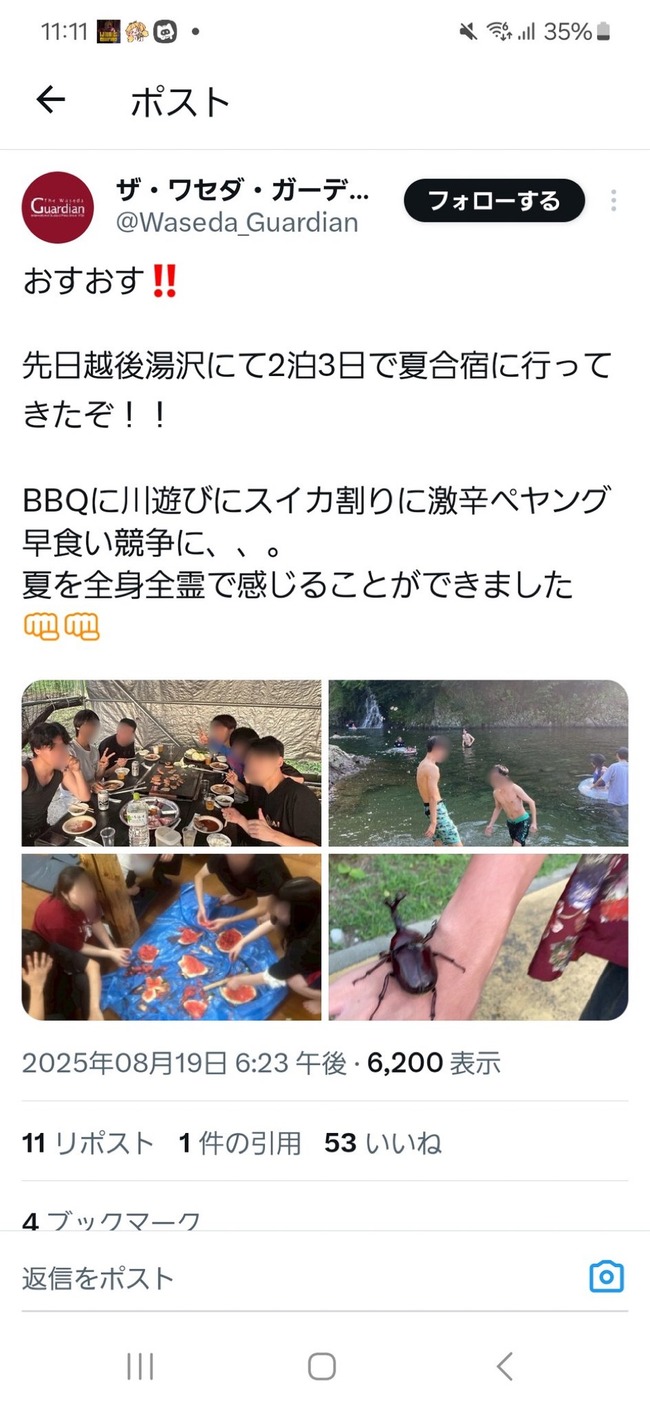650x1408 pixels.
Task: View the 53 いいね likes list
Action: coord(383,1143)
